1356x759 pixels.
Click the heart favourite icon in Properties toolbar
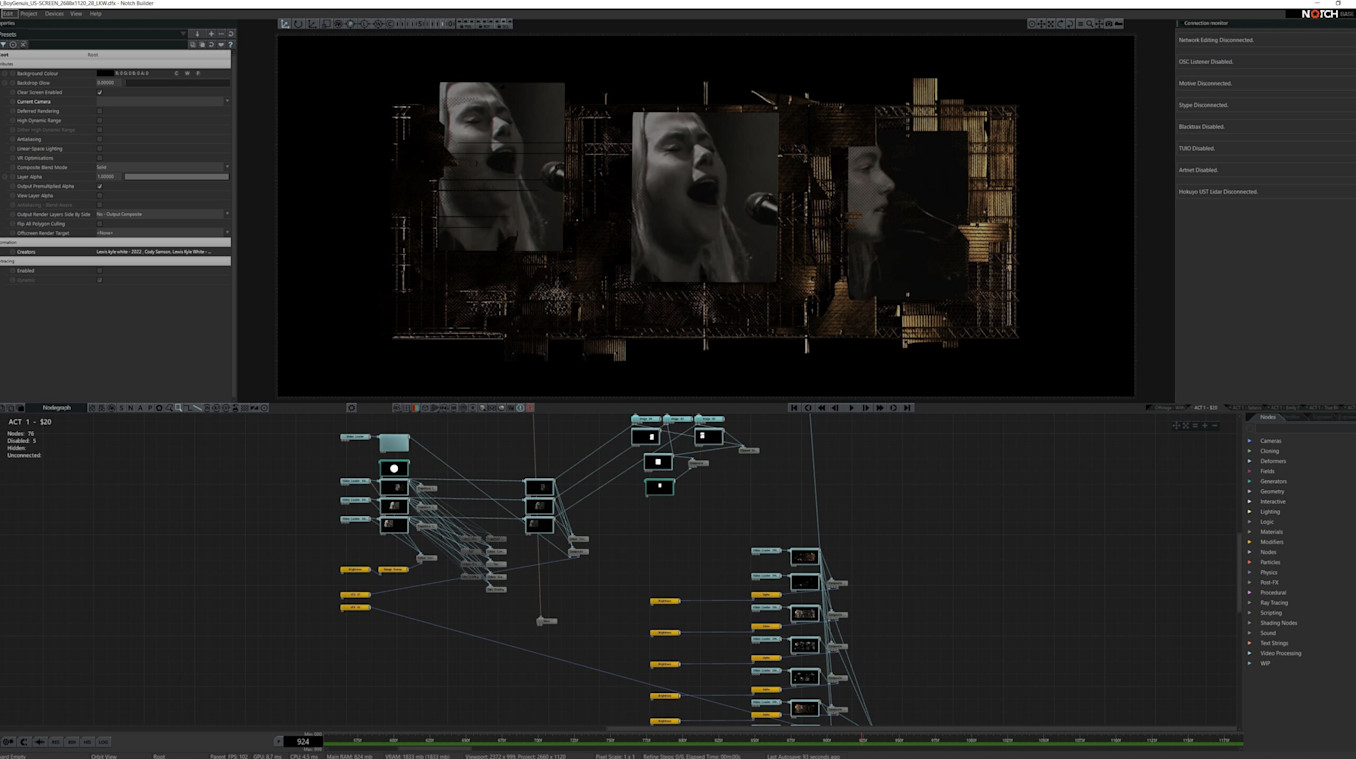point(223,44)
